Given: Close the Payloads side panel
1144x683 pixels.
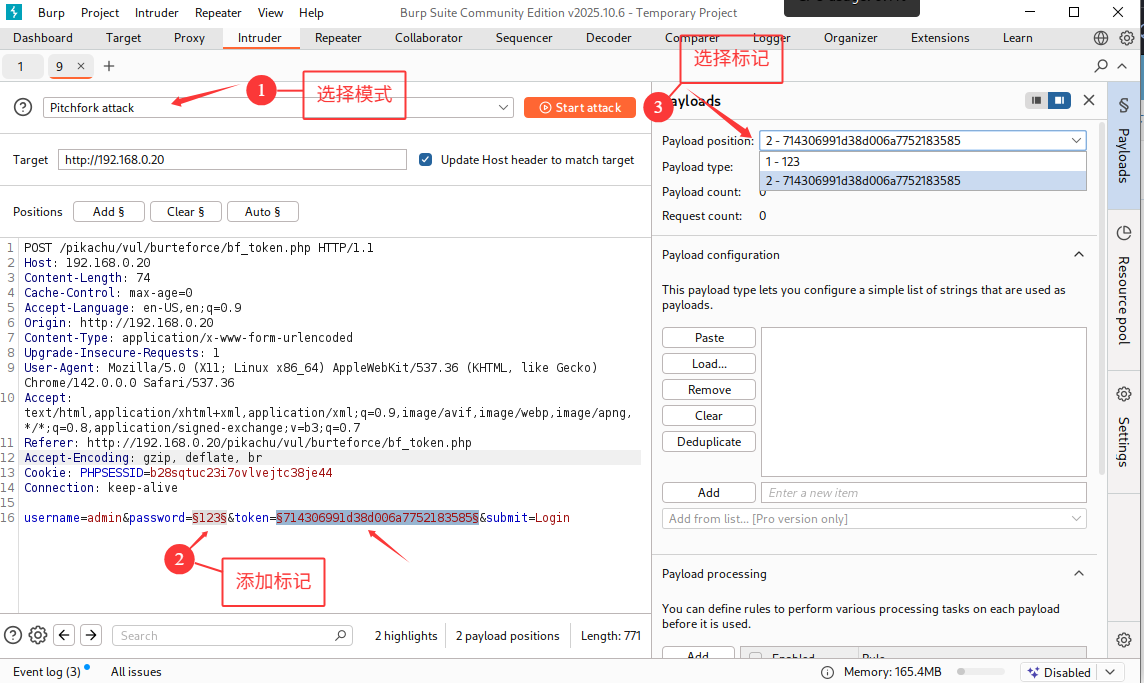Looking at the screenshot, I should [1089, 100].
